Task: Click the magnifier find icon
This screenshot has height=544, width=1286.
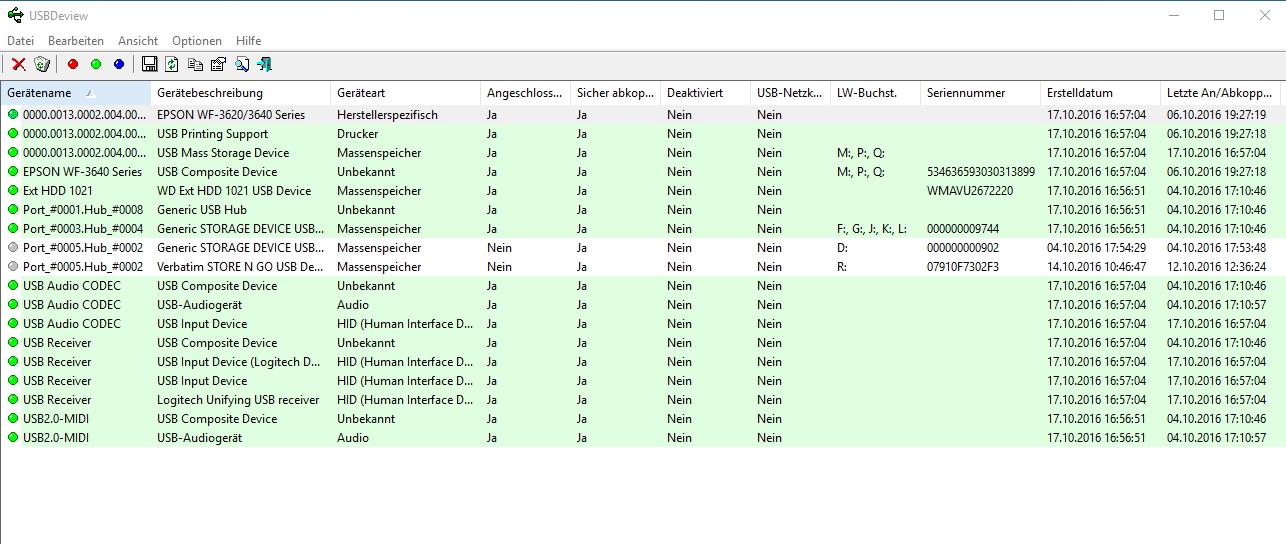Action: 242,64
